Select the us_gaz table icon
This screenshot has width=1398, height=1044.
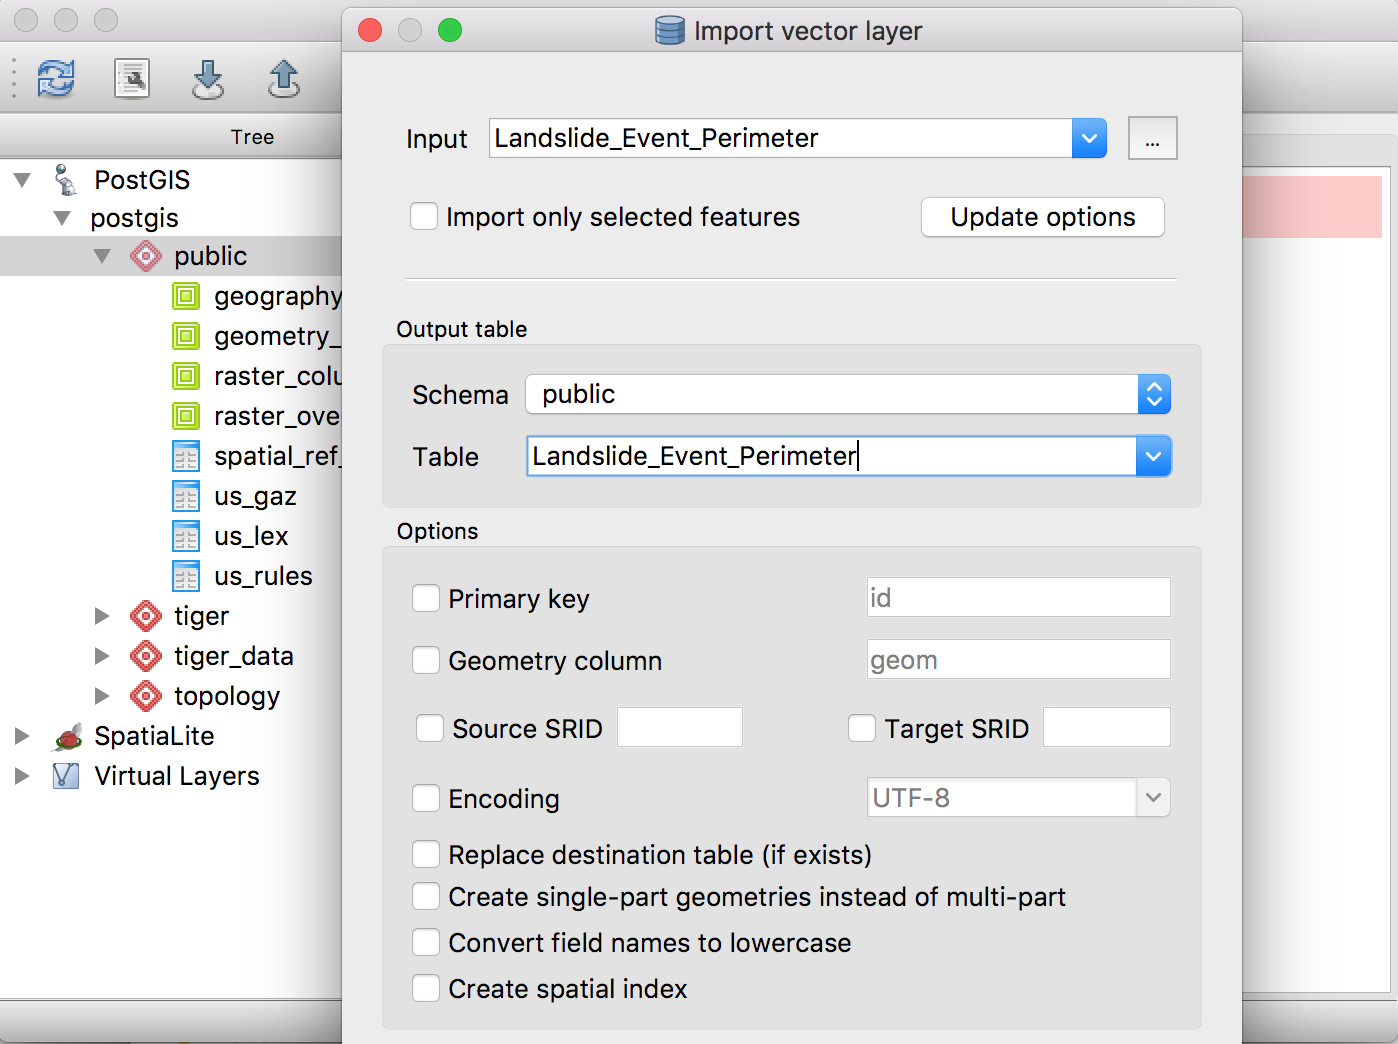click(186, 496)
